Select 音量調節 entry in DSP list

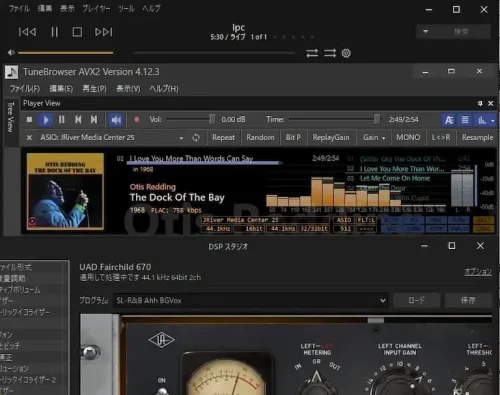point(13,278)
